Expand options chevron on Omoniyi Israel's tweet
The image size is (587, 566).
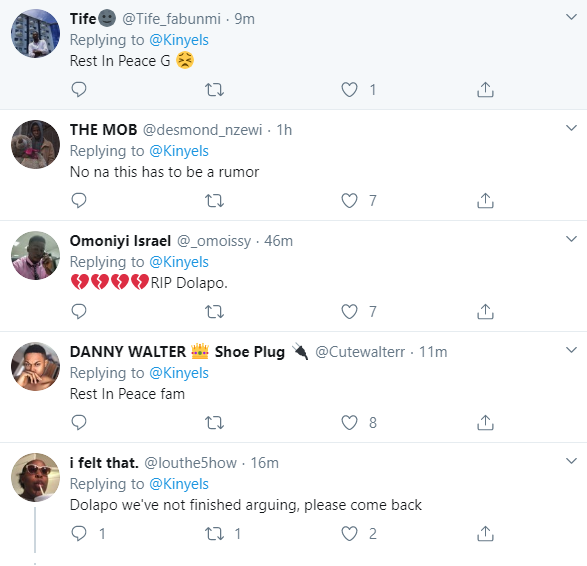pos(571,239)
